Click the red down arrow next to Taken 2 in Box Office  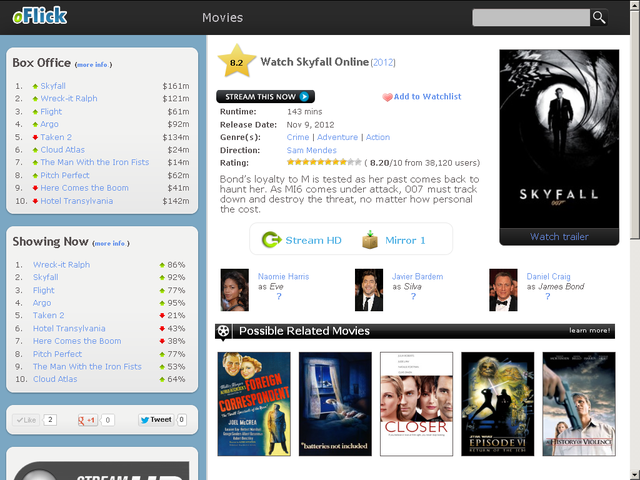coord(36,137)
